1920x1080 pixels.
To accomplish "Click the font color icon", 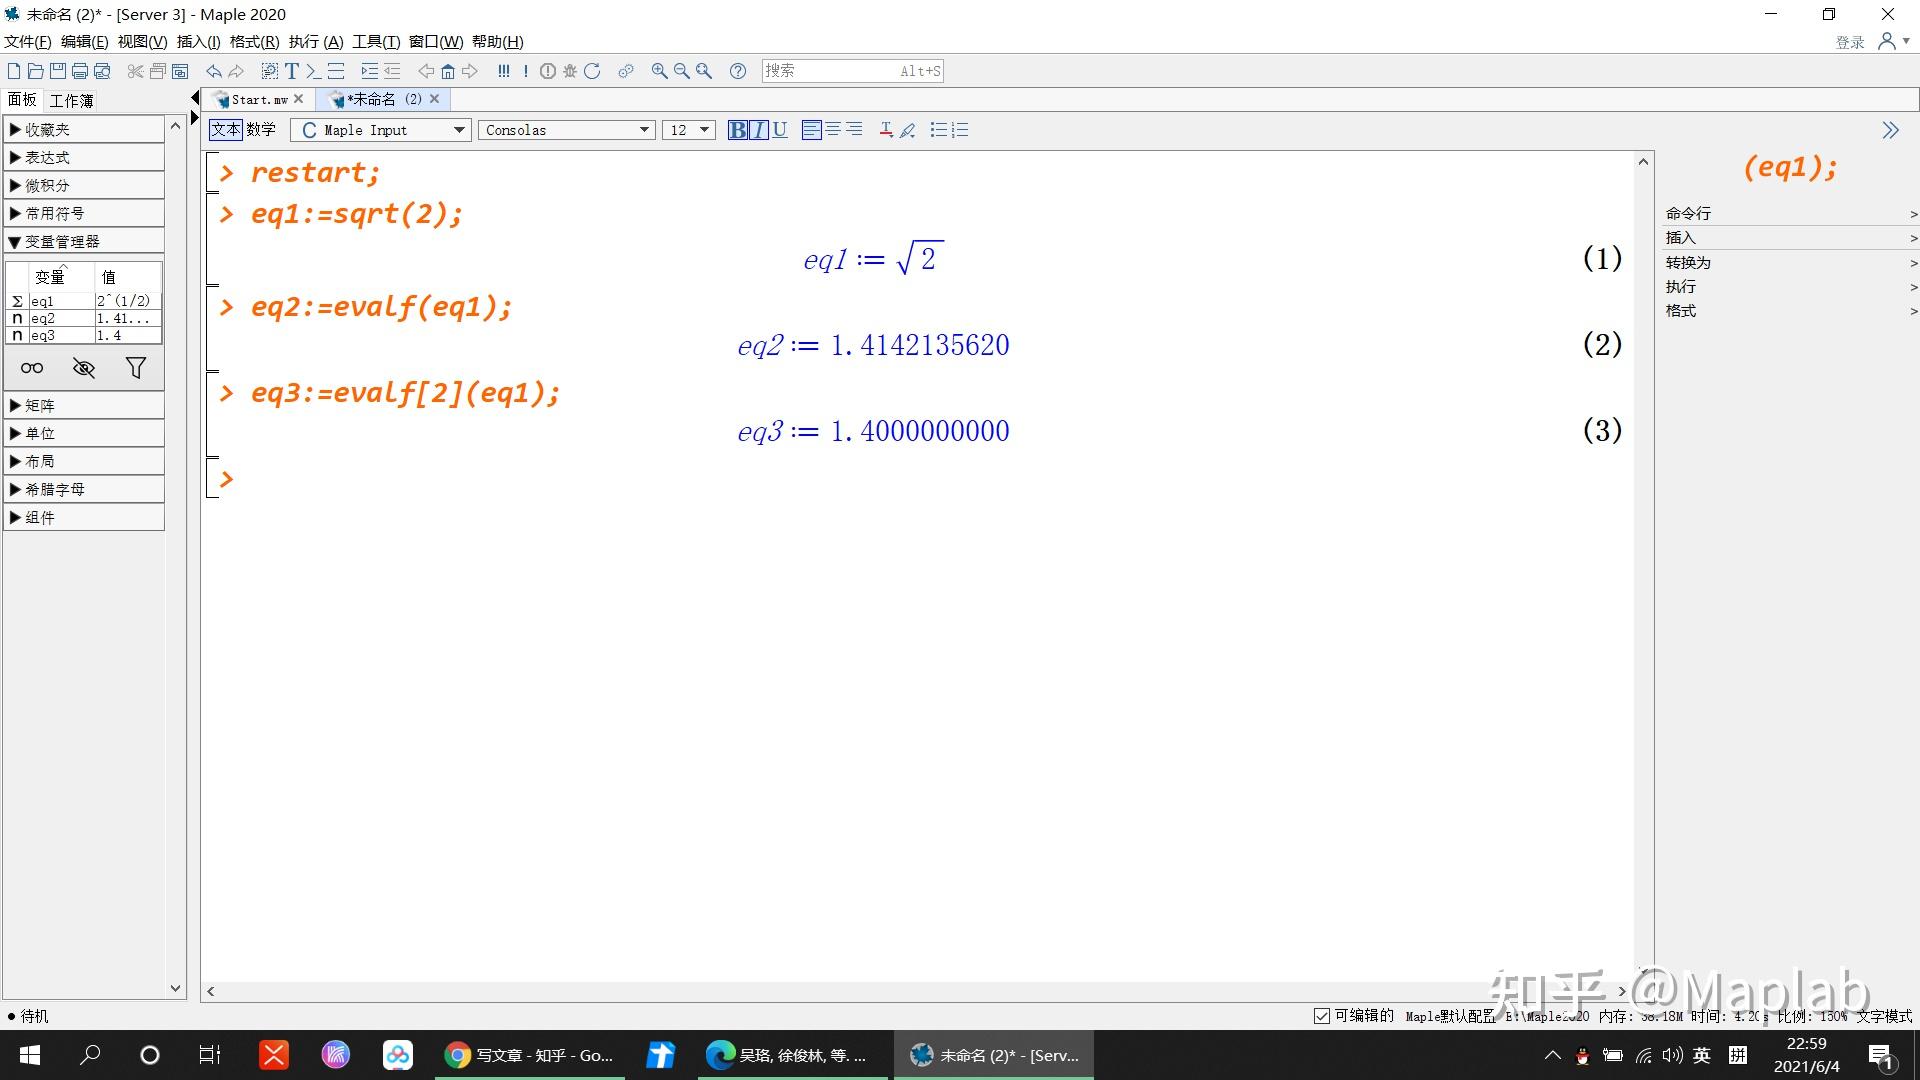I will (x=886, y=130).
